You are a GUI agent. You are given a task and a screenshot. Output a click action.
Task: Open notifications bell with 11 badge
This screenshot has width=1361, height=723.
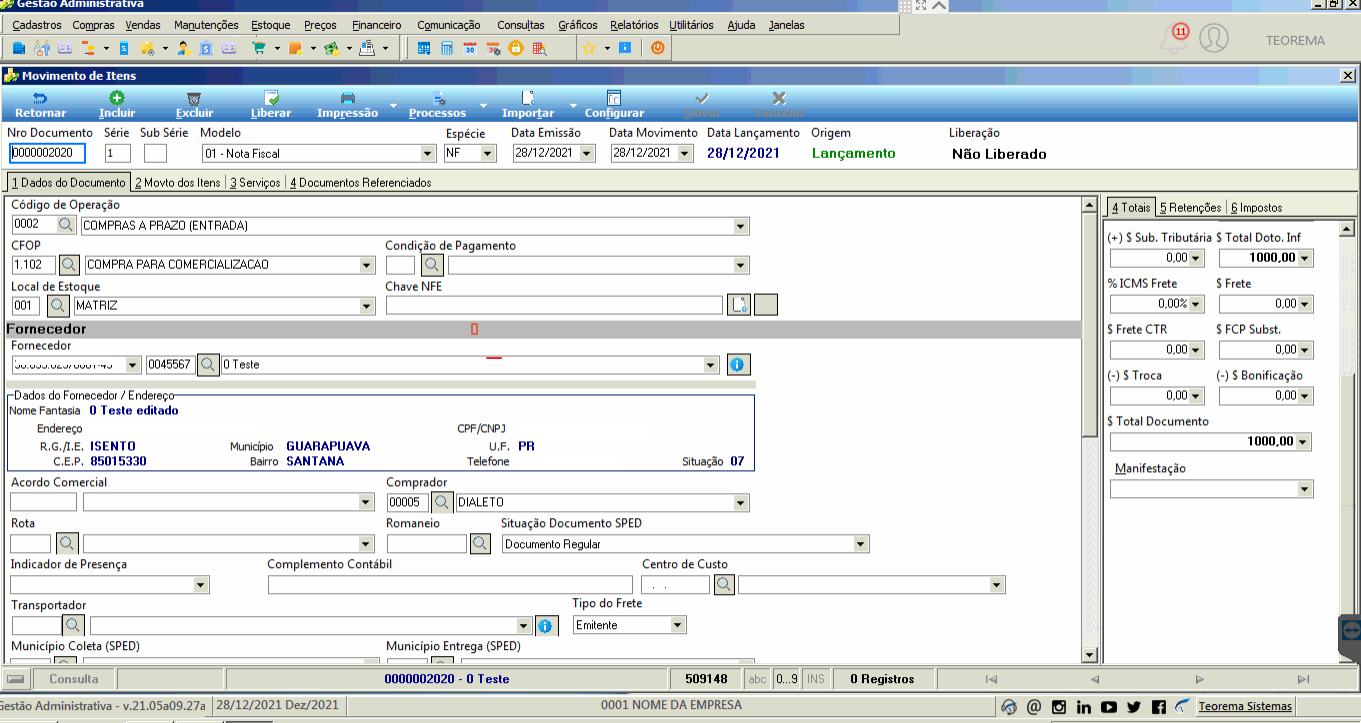pos(1172,39)
